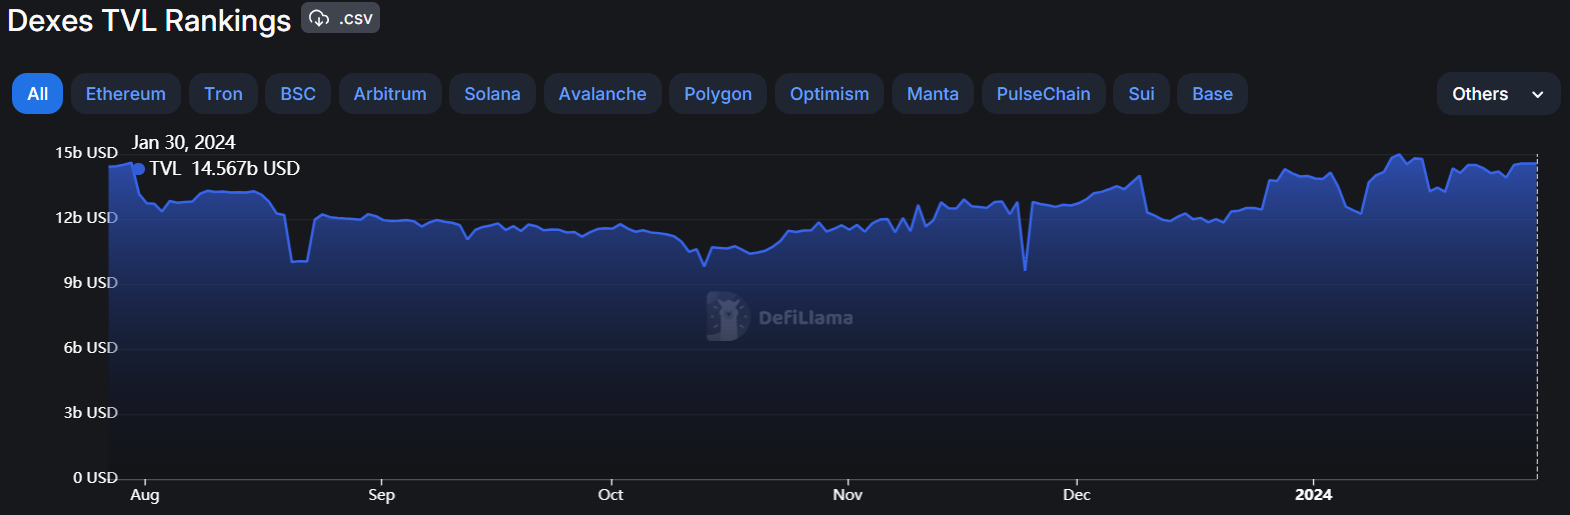Click the 3b USD axis label
Viewport: 1570px width, 515px height.
click(91, 413)
